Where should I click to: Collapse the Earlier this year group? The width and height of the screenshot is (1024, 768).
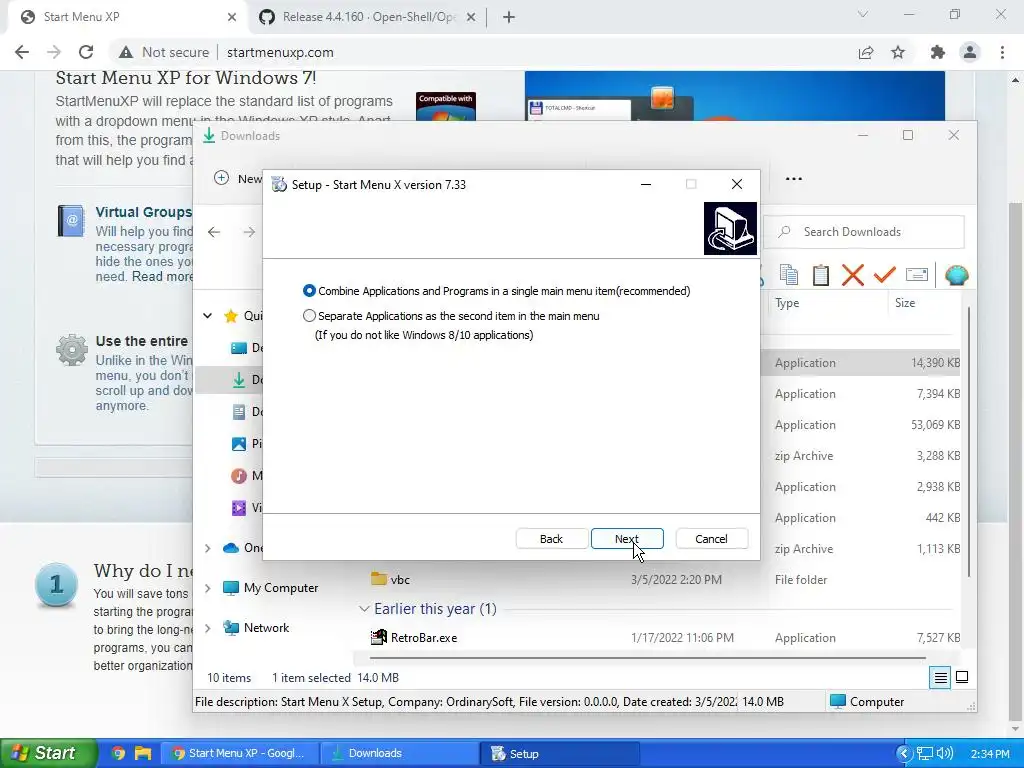tap(364, 609)
